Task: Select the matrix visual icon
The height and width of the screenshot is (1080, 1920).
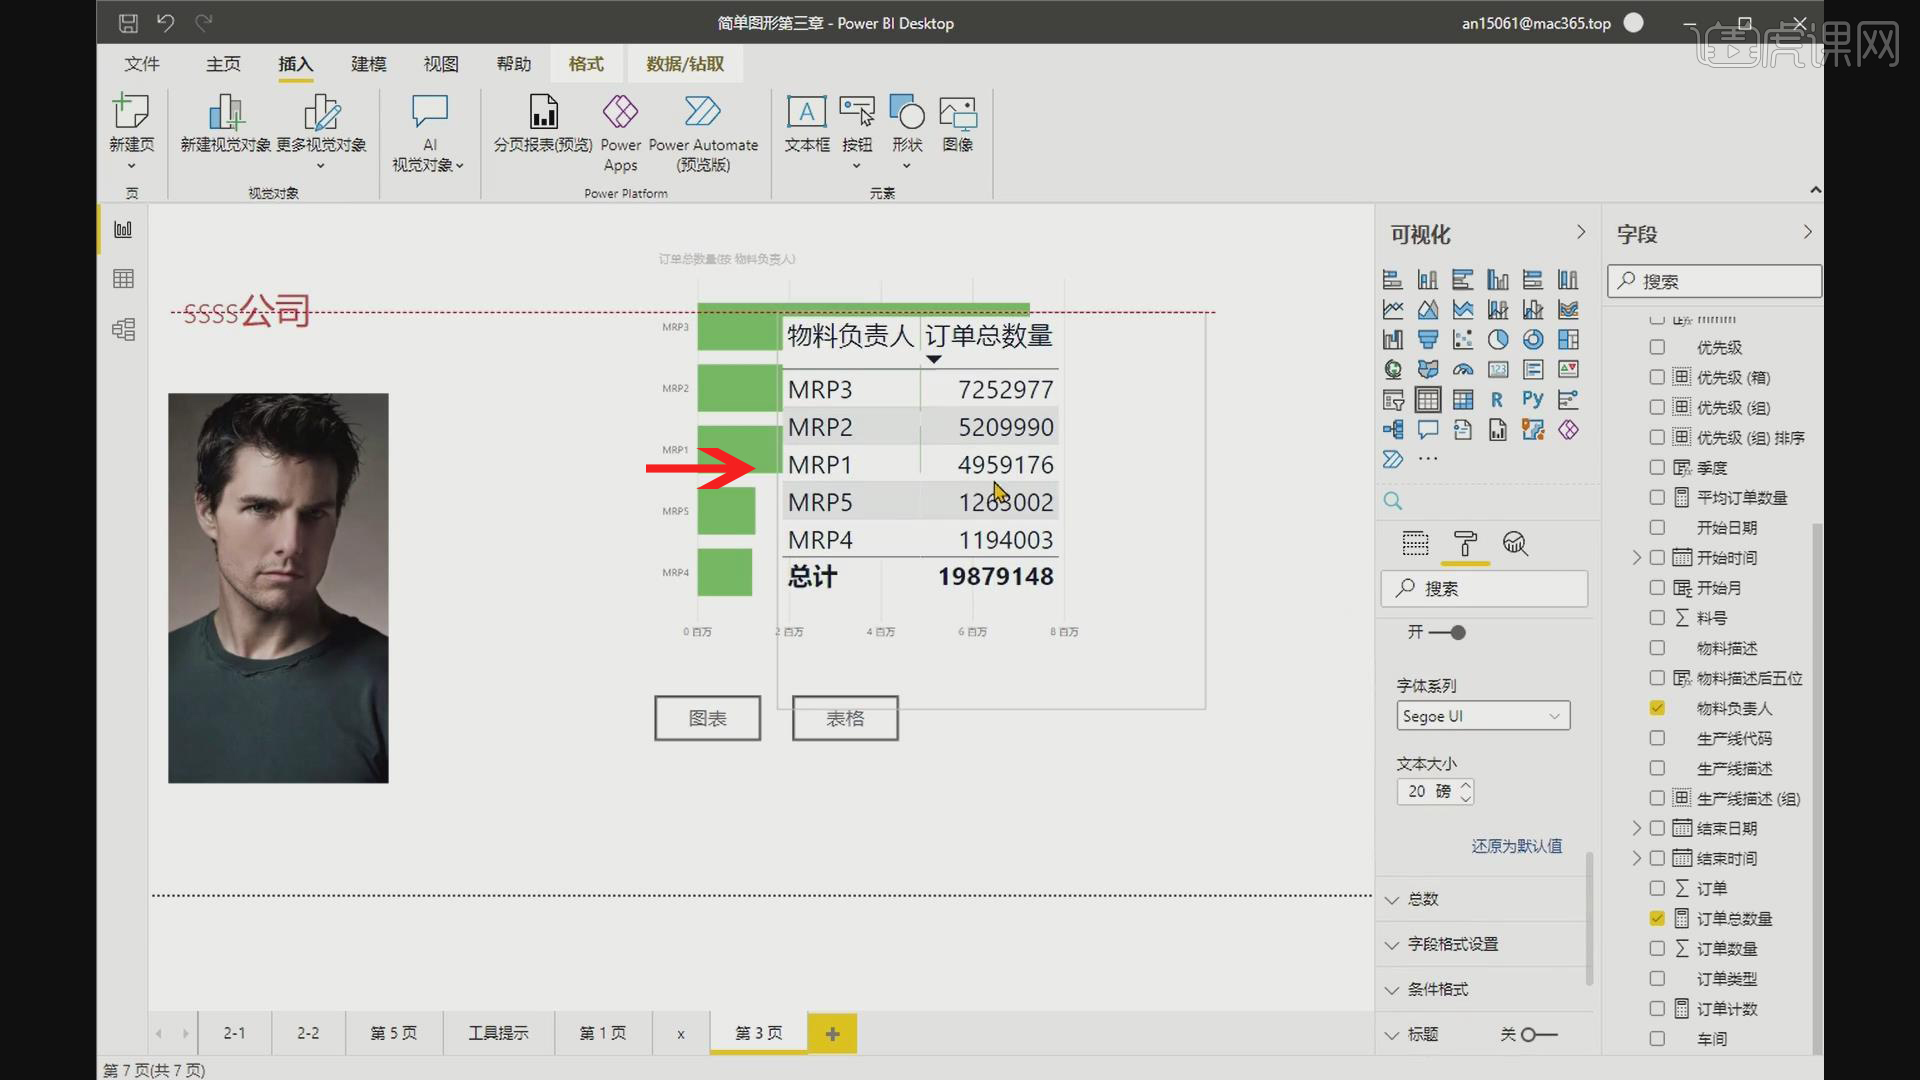Action: (1463, 399)
